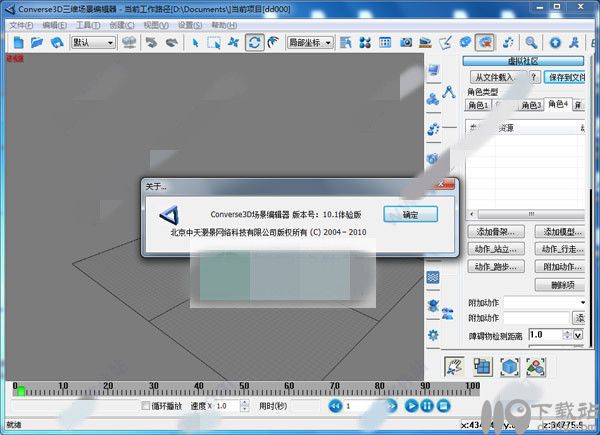Open the 设置(S) menu
Viewport: 600px width, 435px height.
pos(190,25)
